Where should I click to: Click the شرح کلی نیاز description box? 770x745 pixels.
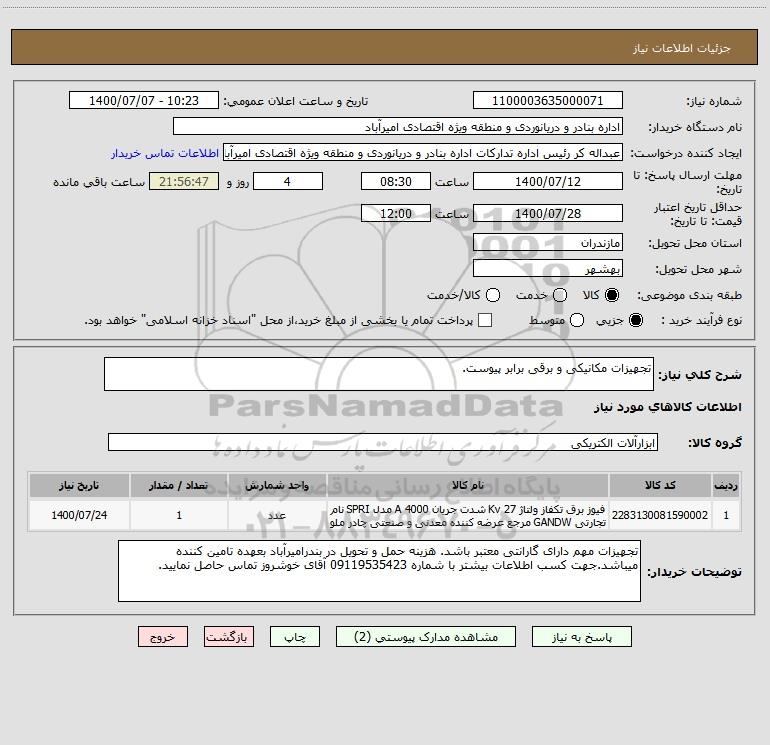pos(379,374)
